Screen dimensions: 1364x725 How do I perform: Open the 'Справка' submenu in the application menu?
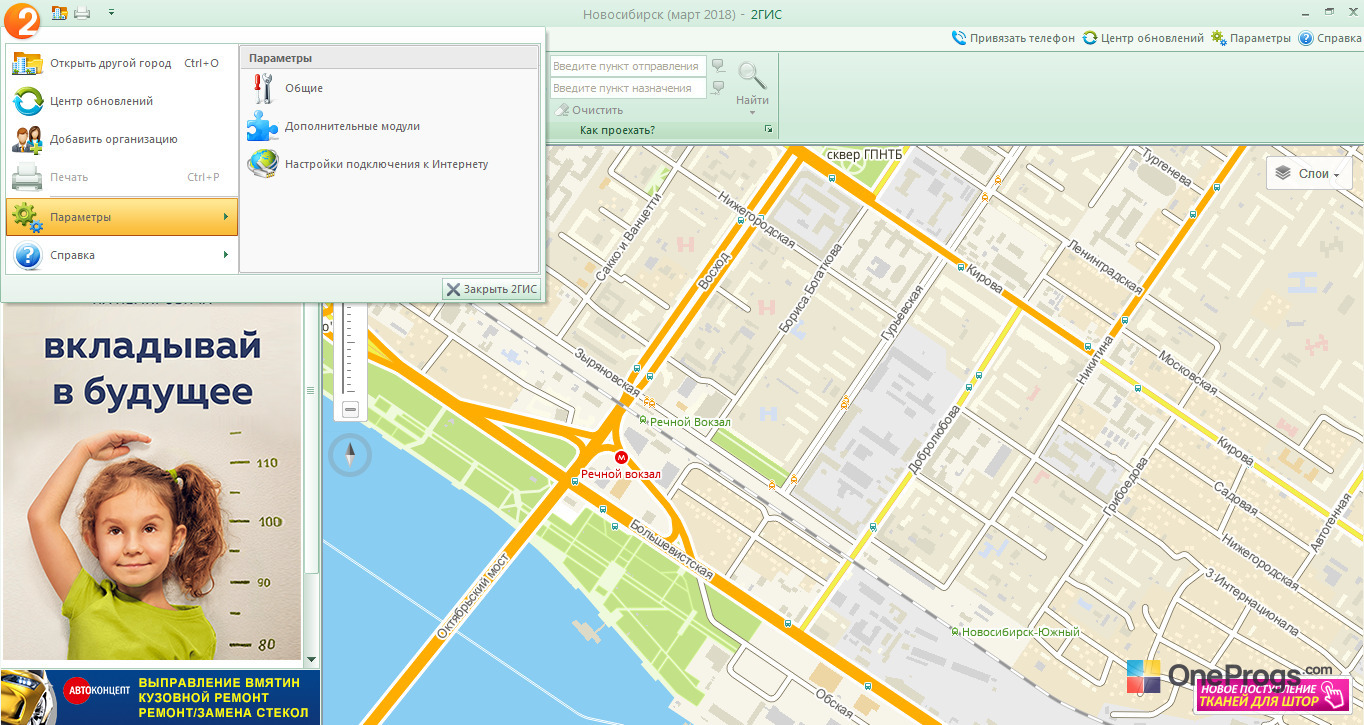122,255
